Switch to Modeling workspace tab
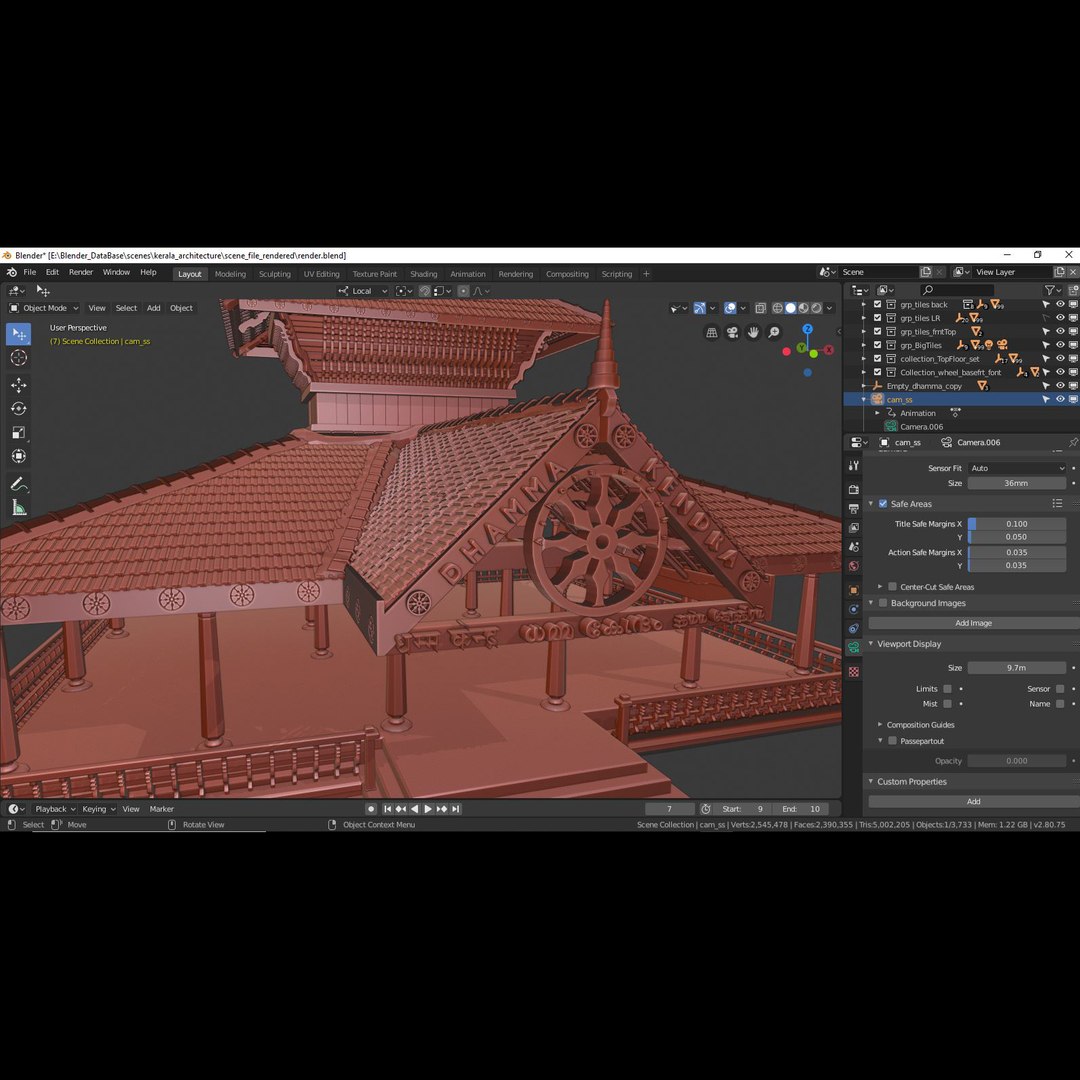This screenshot has height=1080, width=1080. coord(230,273)
